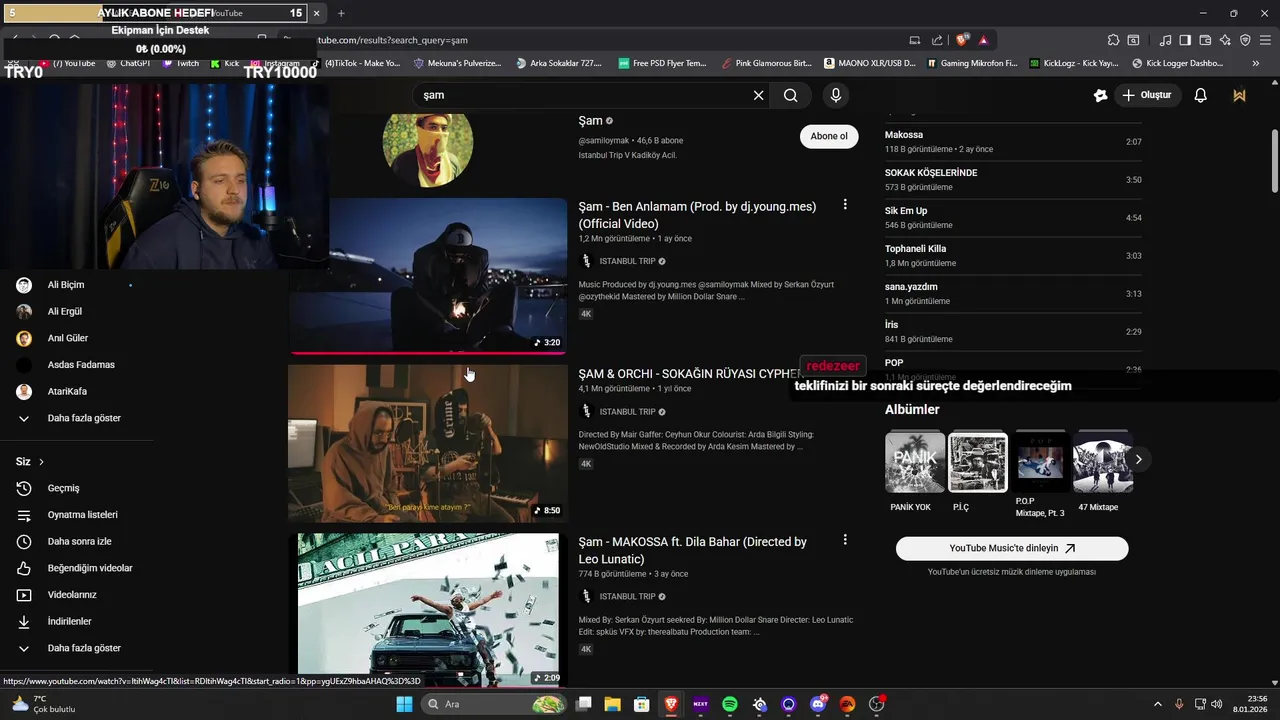This screenshot has width=1280, height=720.
Task: Click the Oluştur create button
Action: 1147,95
